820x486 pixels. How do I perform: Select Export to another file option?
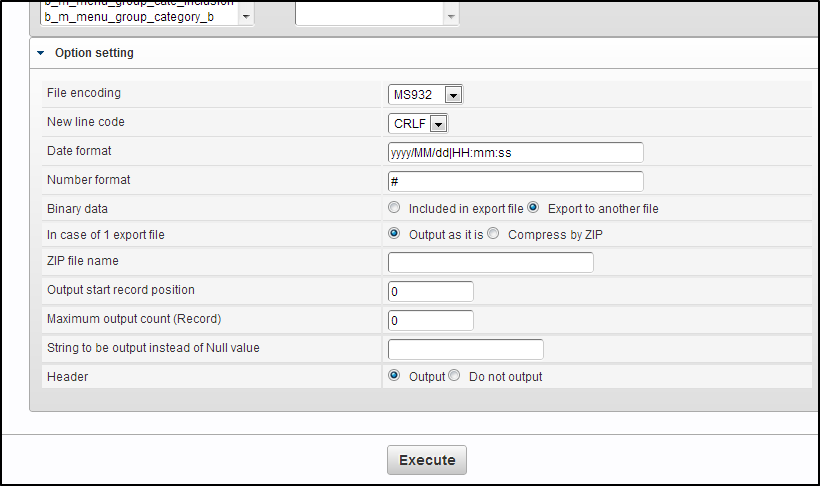(534, 208)
